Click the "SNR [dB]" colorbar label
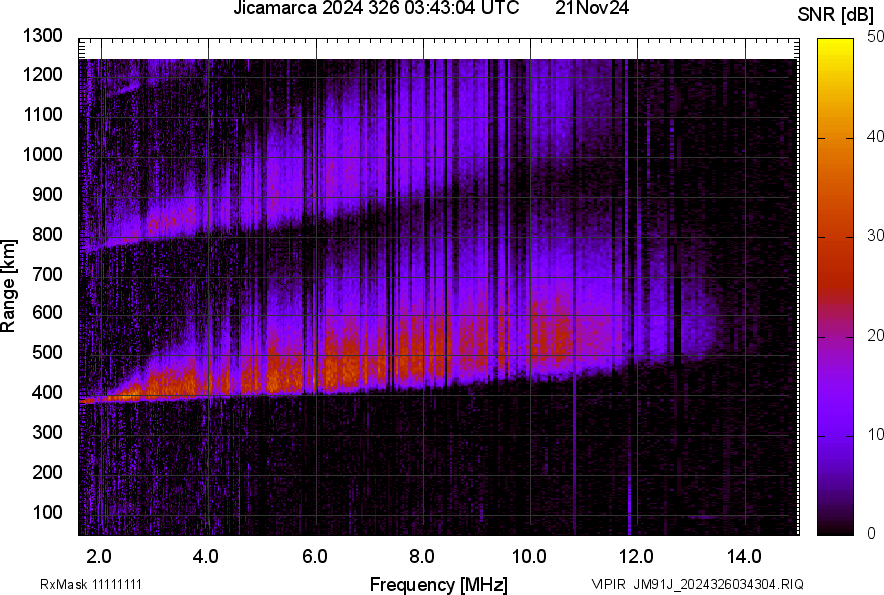Image resolution: width=884 pixels, height=595 pixels. [x=838, y=15]
